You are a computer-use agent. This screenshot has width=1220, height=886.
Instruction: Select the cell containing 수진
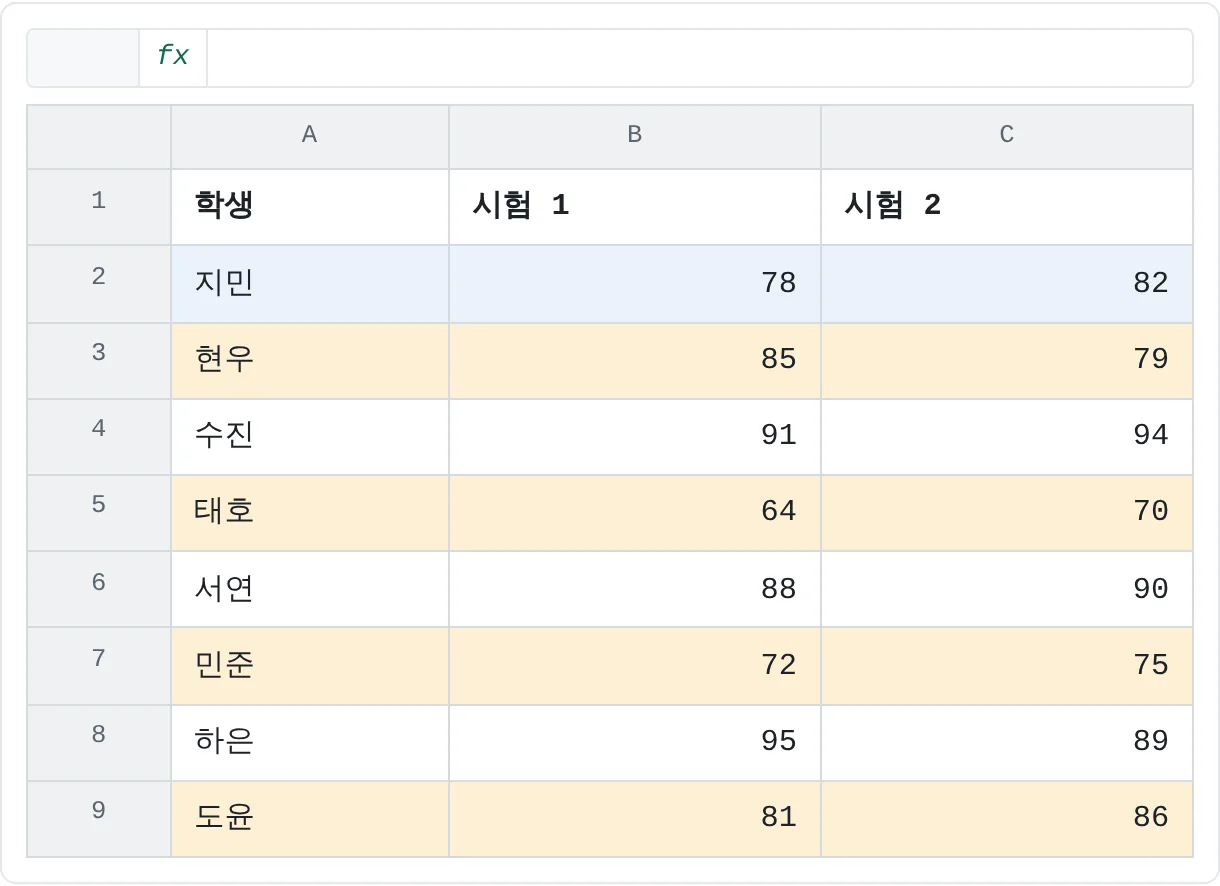pyautogui.click(x=310, y=437)
